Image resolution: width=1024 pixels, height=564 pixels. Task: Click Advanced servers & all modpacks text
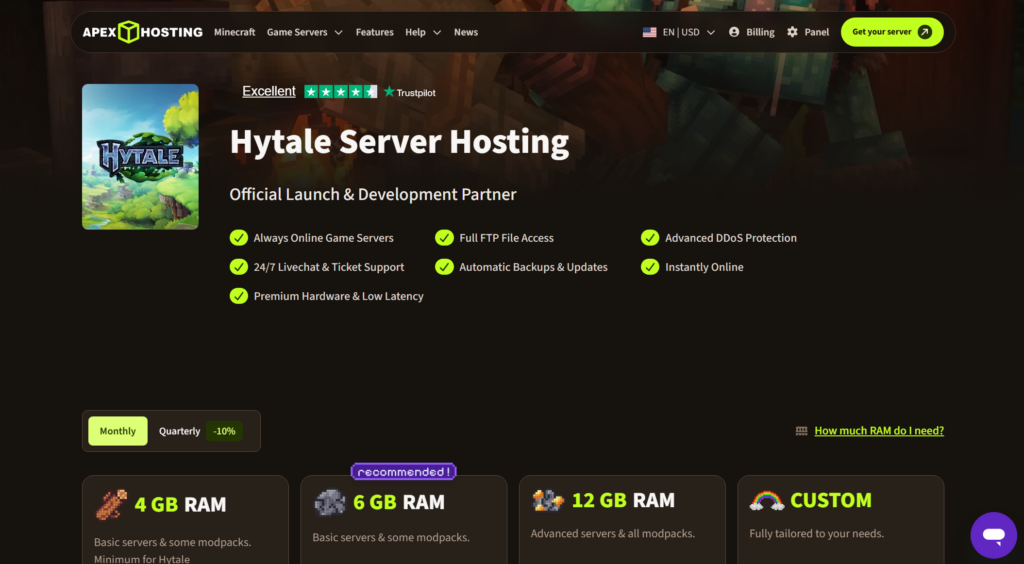click(x=613, y=534)
